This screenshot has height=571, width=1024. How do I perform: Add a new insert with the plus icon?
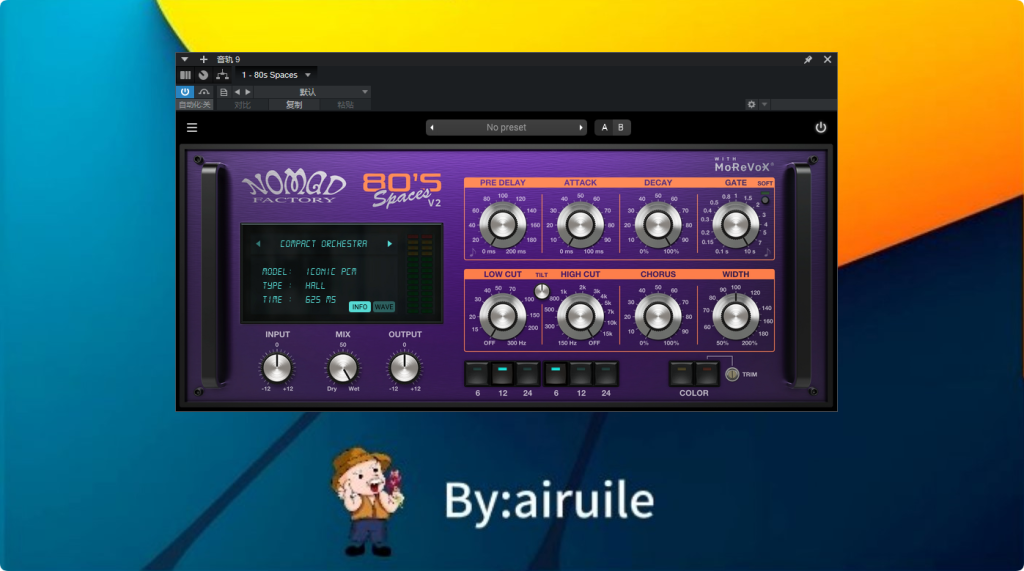tap(203, 59)
